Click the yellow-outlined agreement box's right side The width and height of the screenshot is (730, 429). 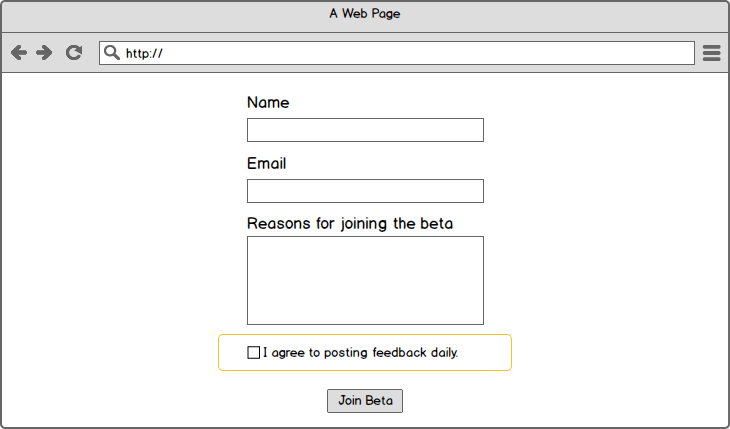(490, 353)
